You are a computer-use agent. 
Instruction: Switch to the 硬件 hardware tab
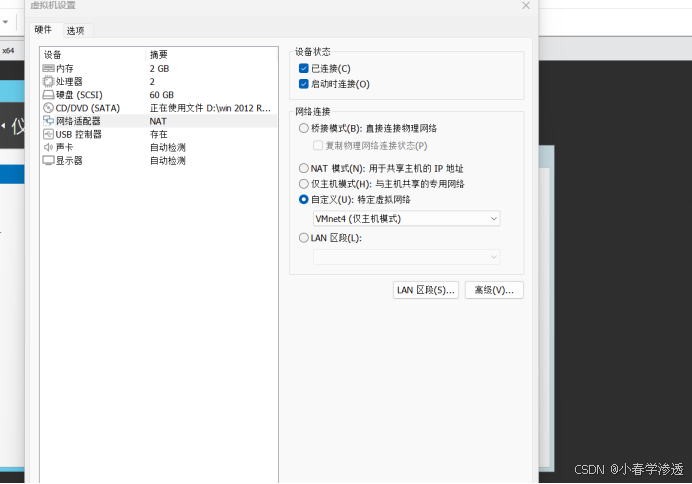[43, 30]
